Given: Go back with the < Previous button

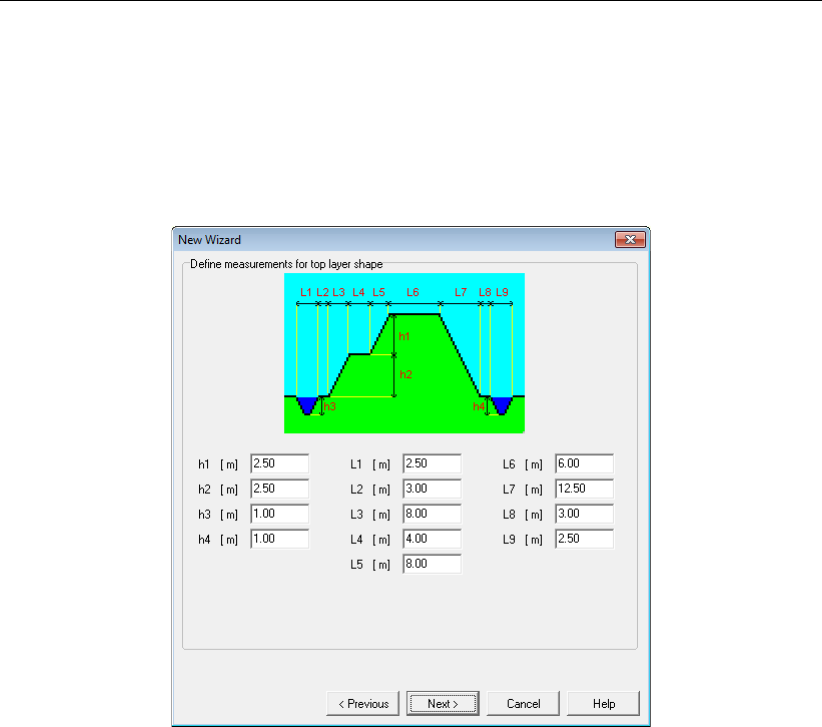Looking at the screenshot, I should click(x=363, y=703).
